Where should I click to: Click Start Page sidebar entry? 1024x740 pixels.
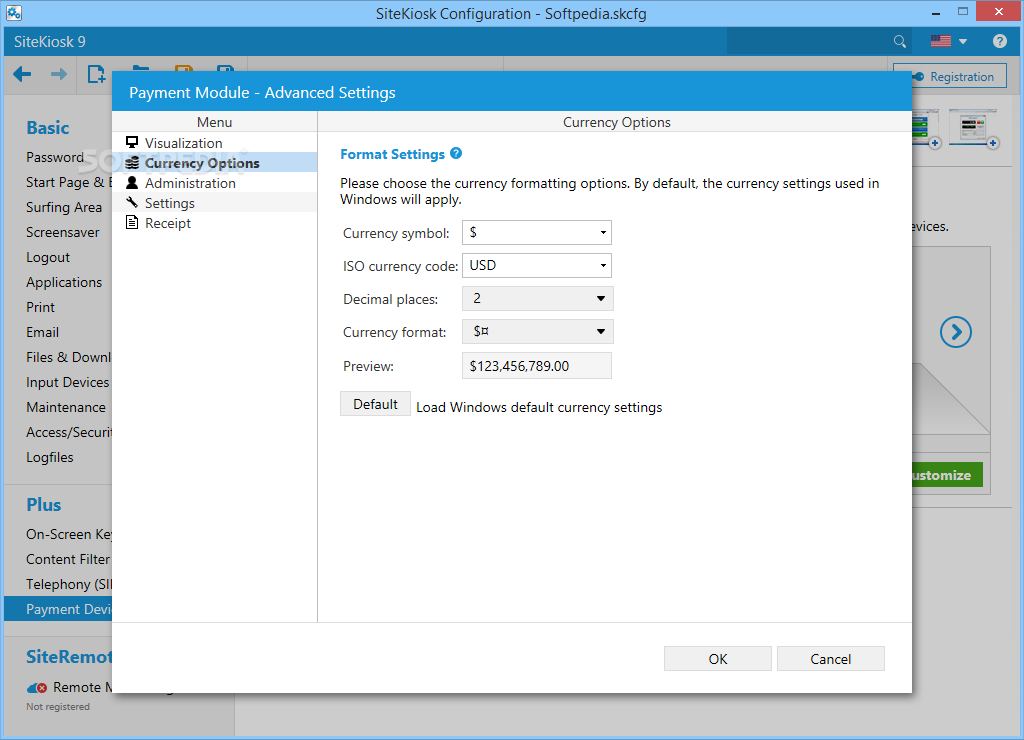(69, 182)
